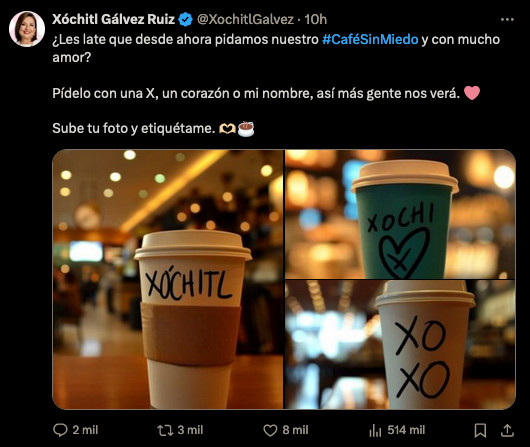This screenshot has width=530, height=447.
Task: Open the XOXO cup image
Action: point(400,345)
